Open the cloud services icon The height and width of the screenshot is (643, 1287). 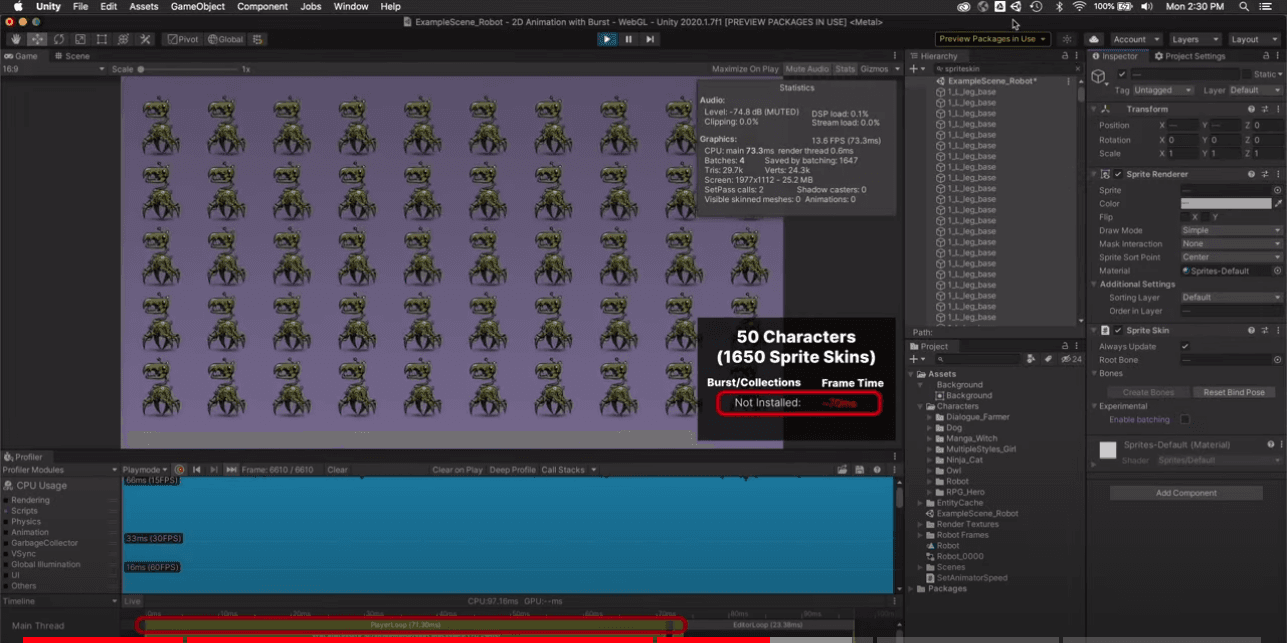1094,39
